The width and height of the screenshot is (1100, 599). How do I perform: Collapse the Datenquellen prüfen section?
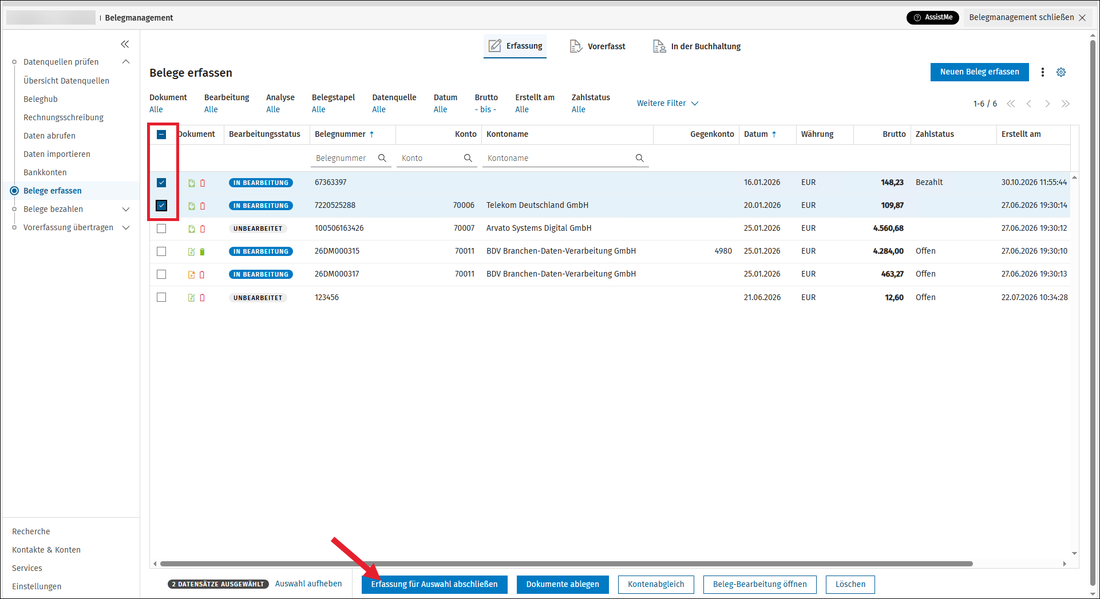[126, 62]
